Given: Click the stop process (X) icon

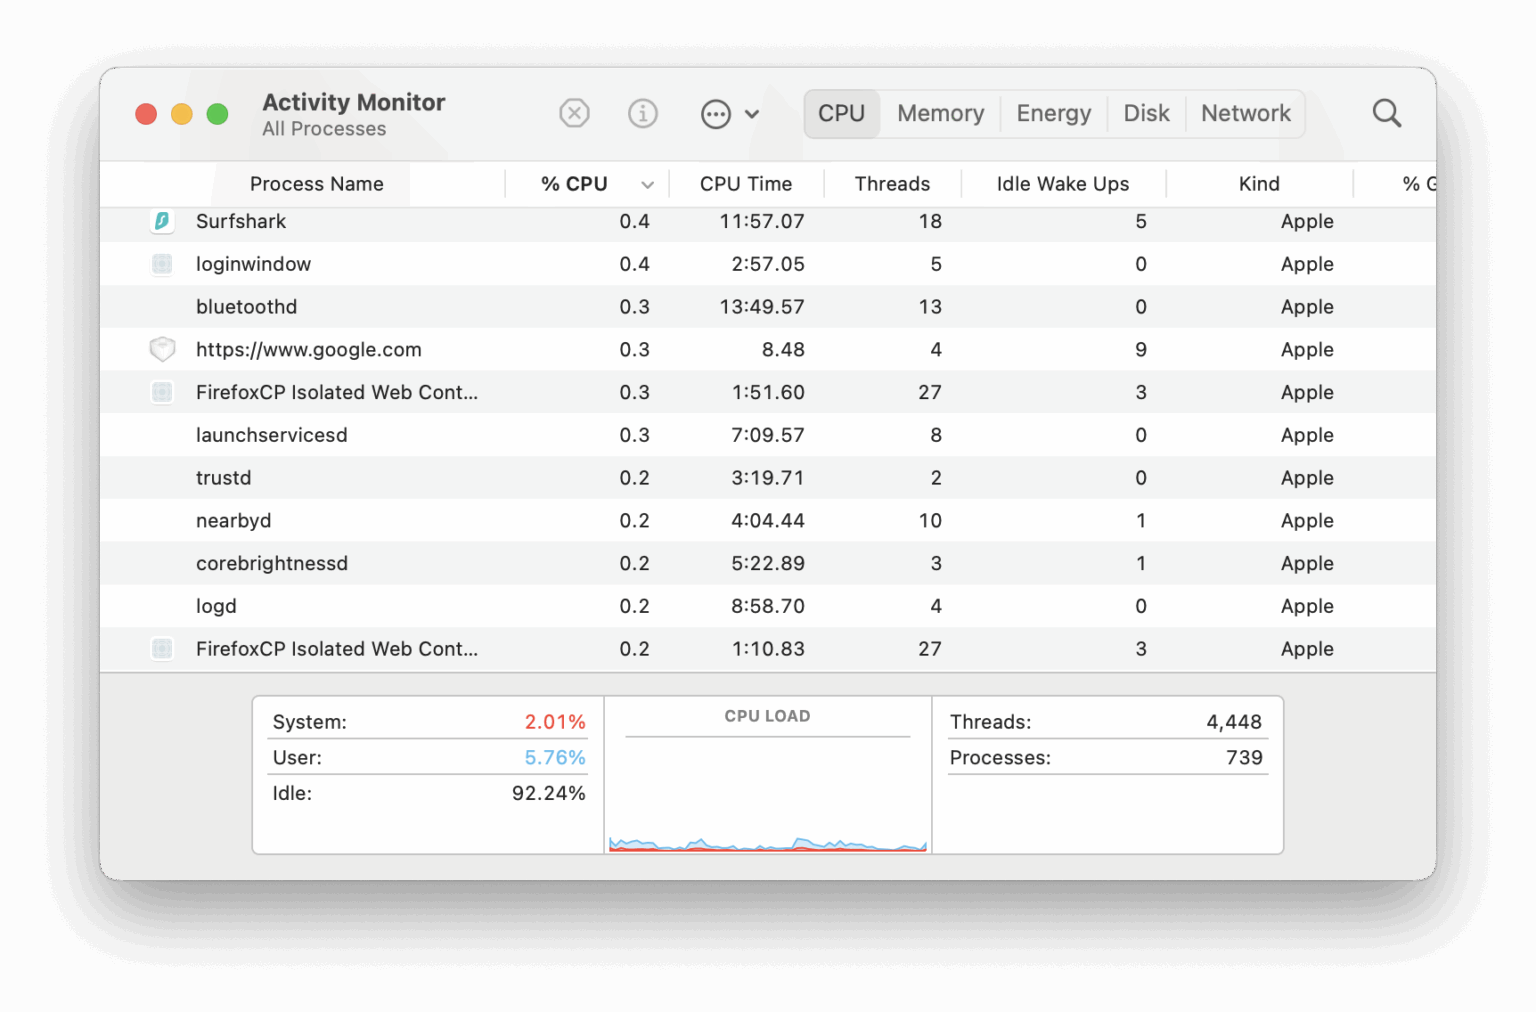Looking at the screenshot, I should point(574,113).
